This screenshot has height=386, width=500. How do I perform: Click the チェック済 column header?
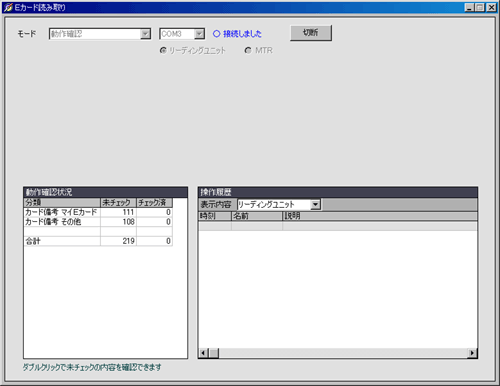[154, 202]
